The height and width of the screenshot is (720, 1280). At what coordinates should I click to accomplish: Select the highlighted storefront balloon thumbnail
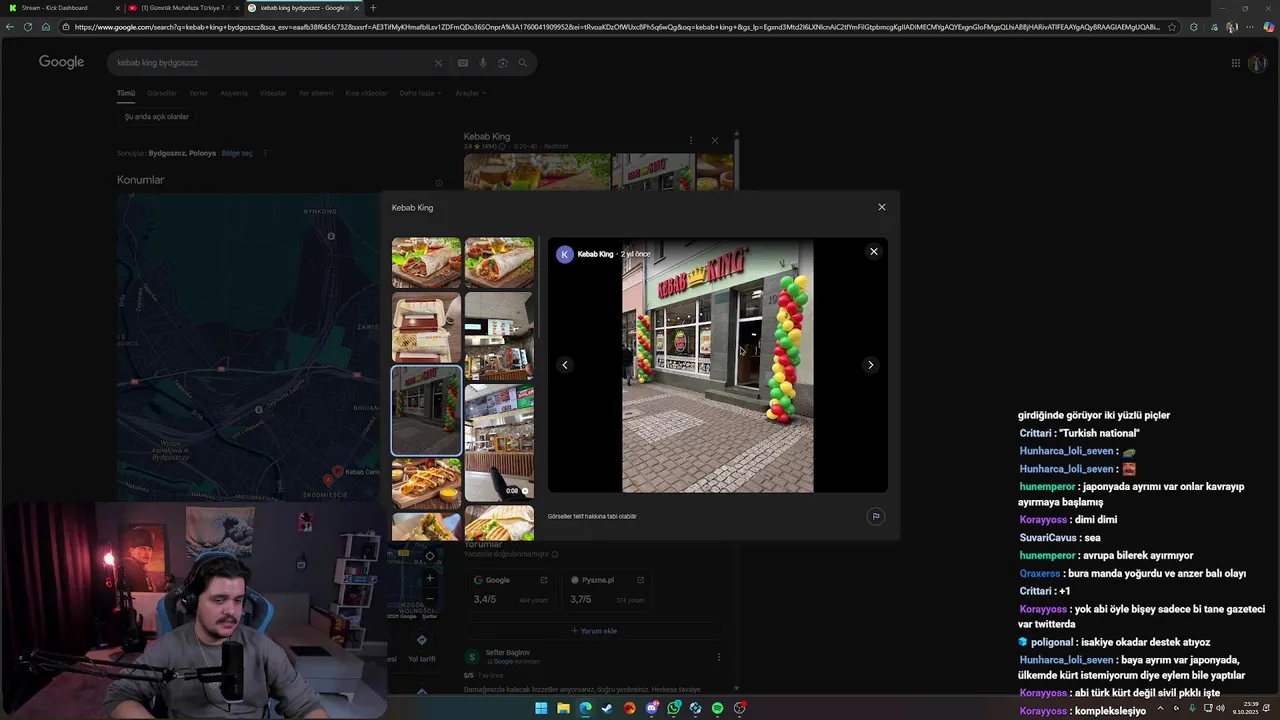[426, 410]
